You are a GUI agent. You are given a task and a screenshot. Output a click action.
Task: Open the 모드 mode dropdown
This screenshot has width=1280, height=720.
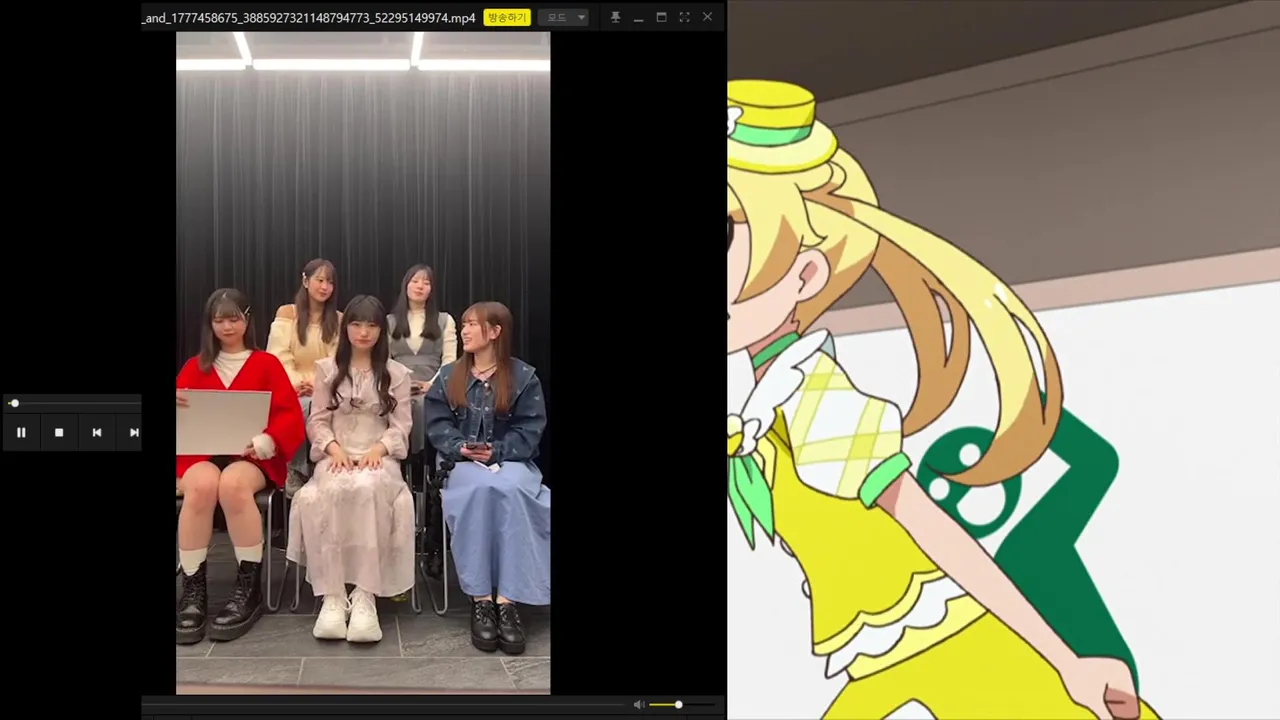[565, 17]
